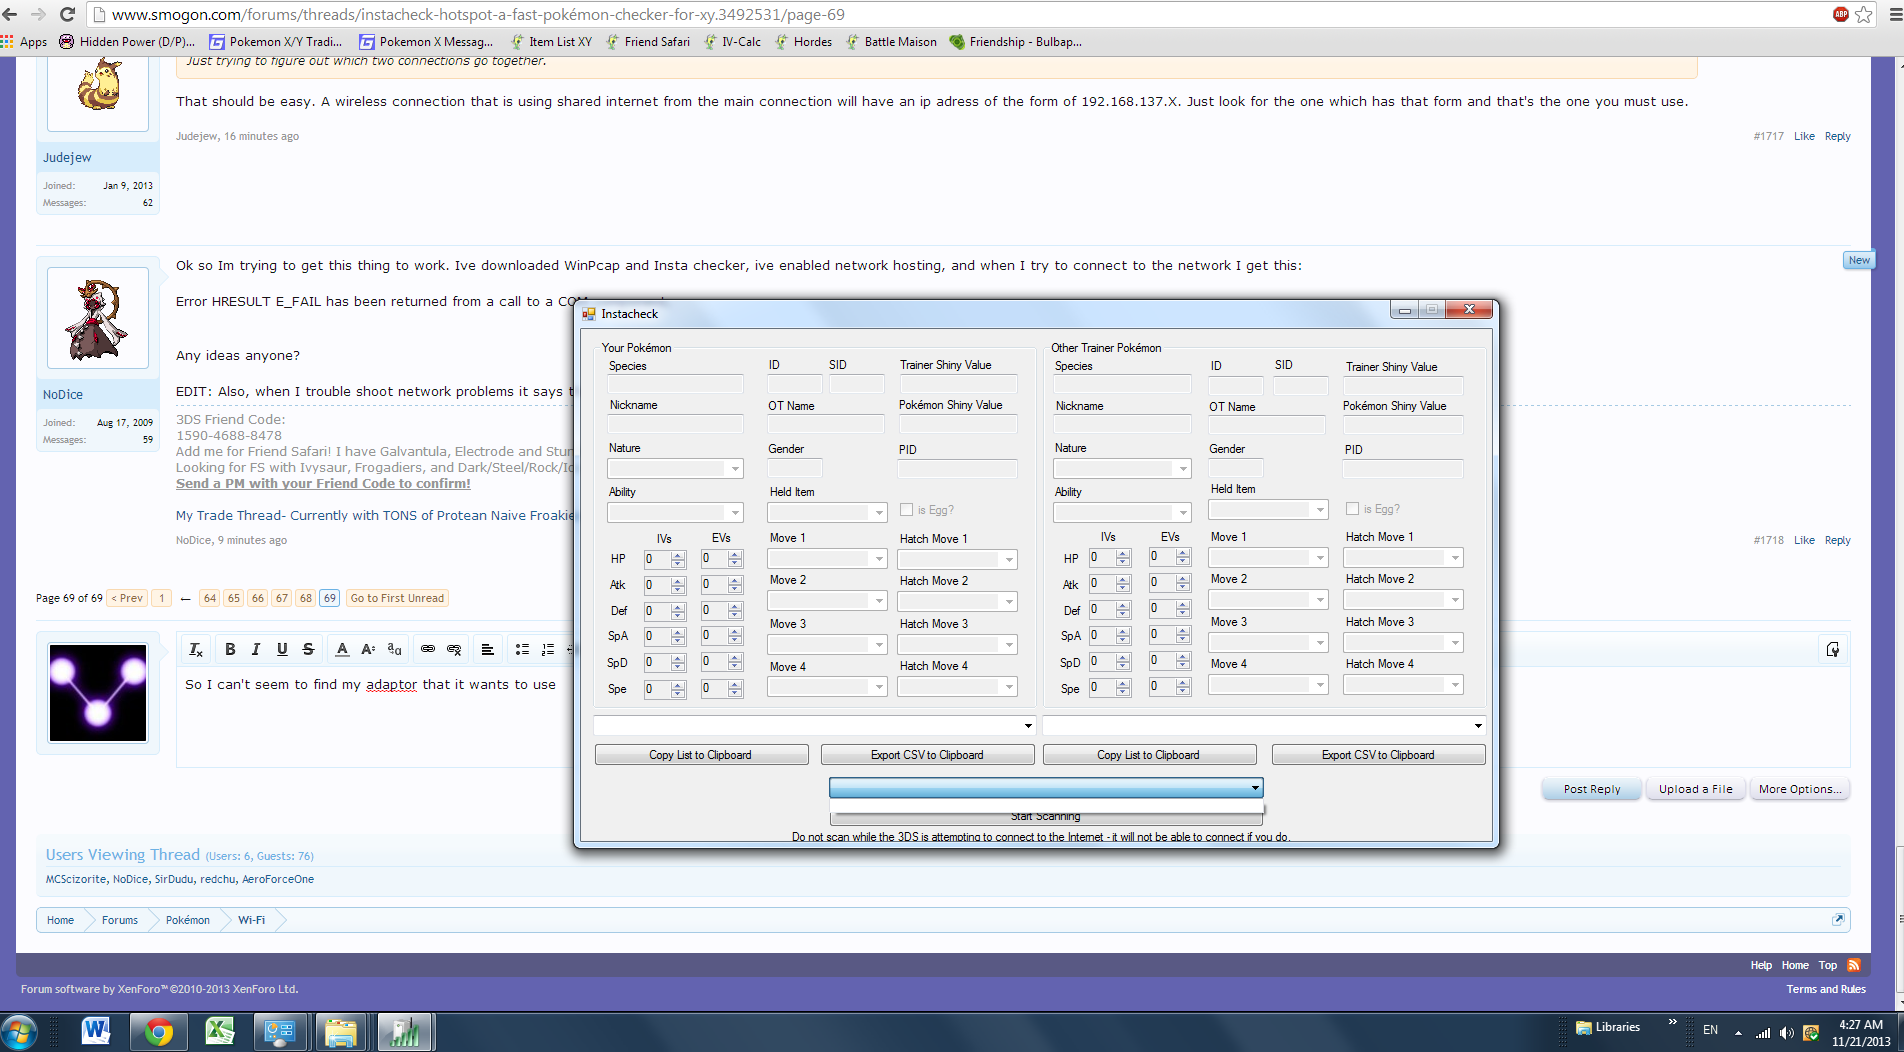Apply italic formatting in reply editor
The height and width of the screenshot is (1052, 1904).
point(256,649)
